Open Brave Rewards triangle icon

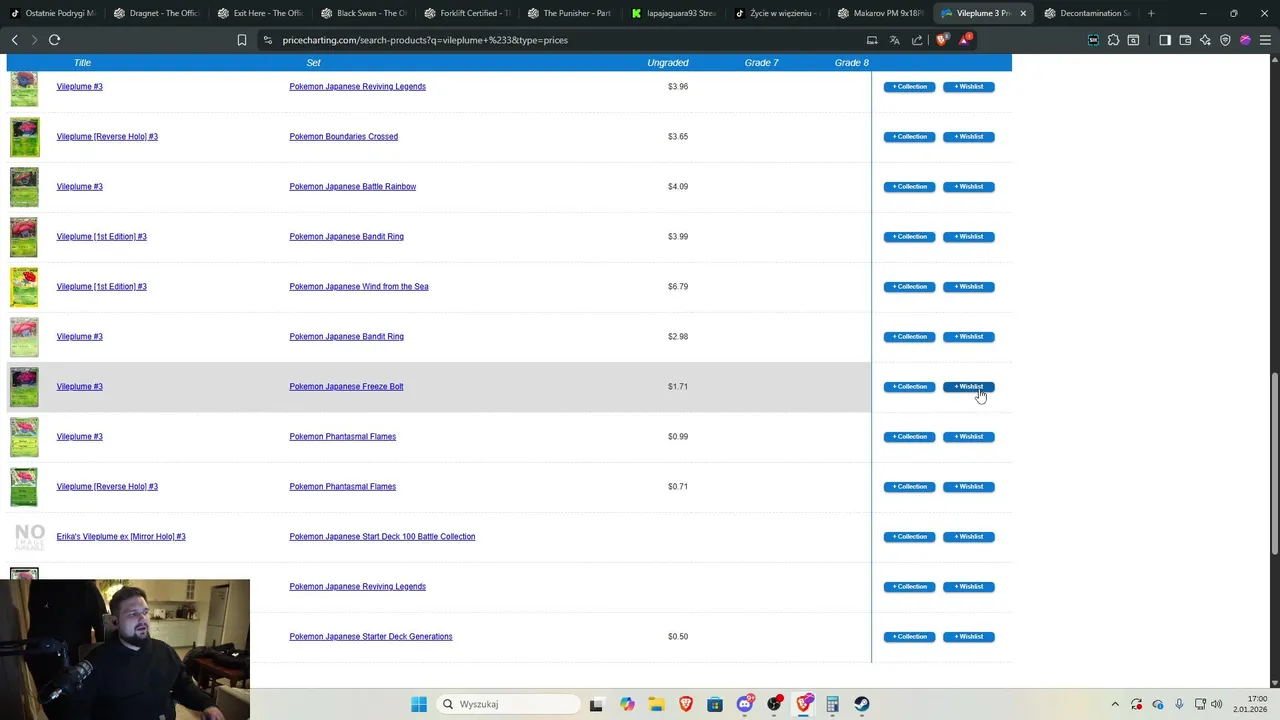(x=964, y=40)
